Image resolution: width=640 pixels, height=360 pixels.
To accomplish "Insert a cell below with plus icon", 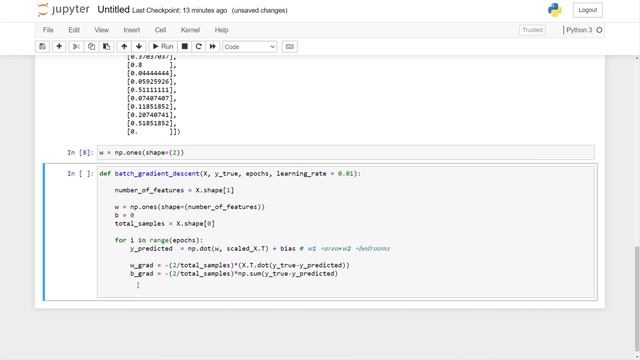I will point(59,47).
